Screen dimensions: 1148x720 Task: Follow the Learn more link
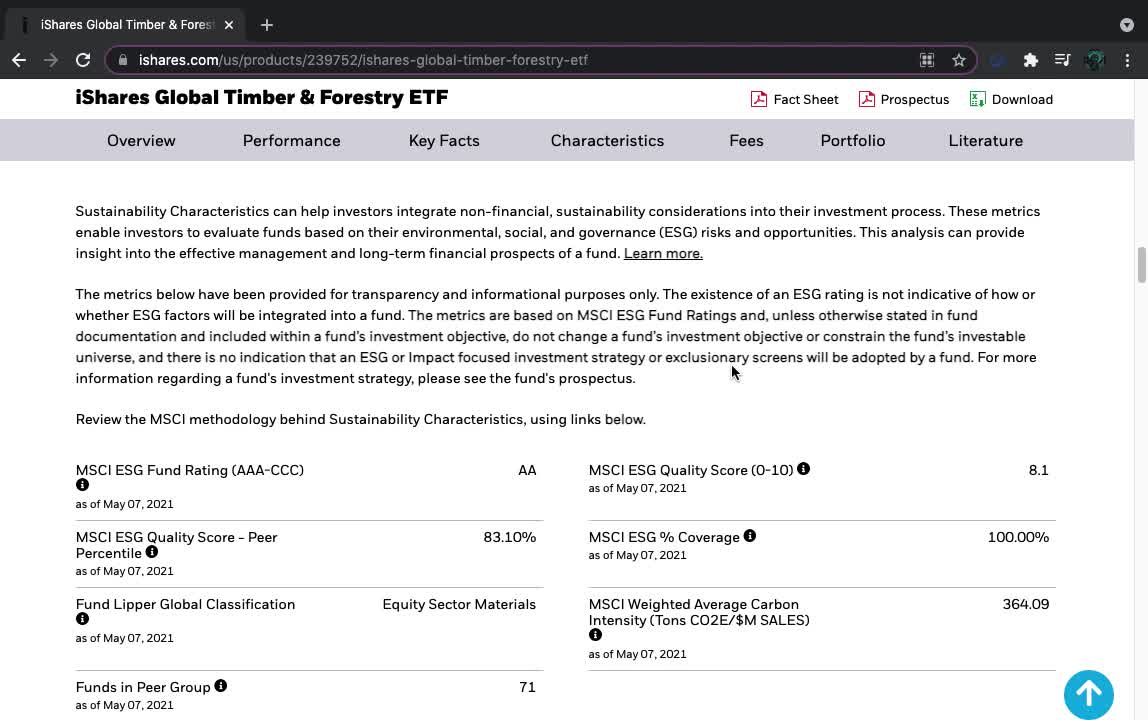(x=663, y=253)
